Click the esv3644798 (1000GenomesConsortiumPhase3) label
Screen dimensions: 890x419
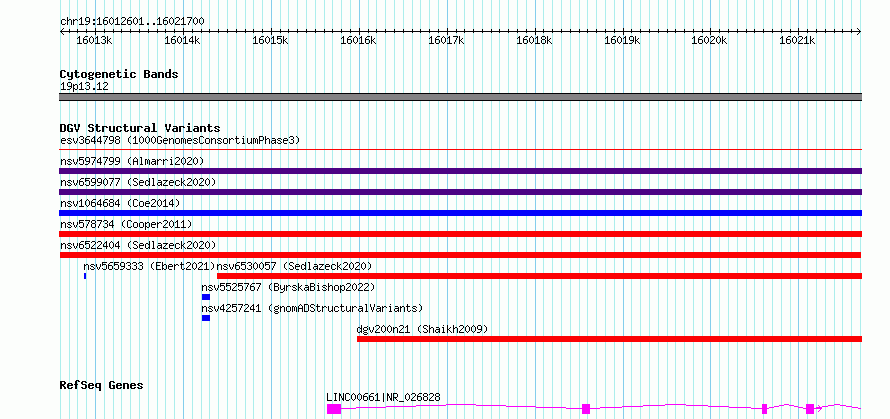click(x=180, y=140)
